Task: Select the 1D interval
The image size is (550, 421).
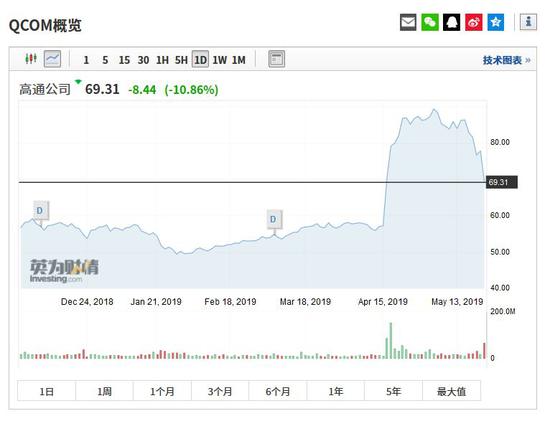Action: click(200, 60)
